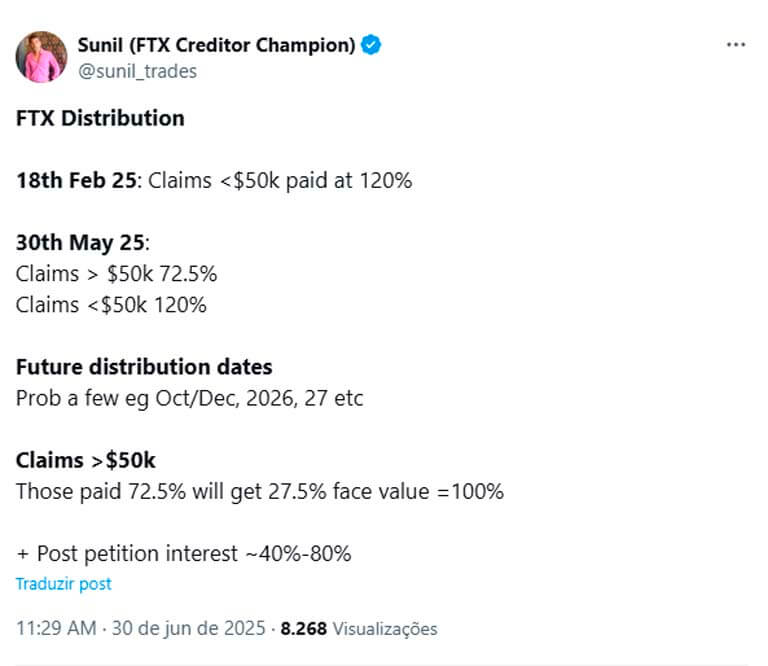The height and width of the screenshot is (666, 768).
Task: Visit the @sunil_trades handle link
Action: pyautogui.click(x=138, y=71)
